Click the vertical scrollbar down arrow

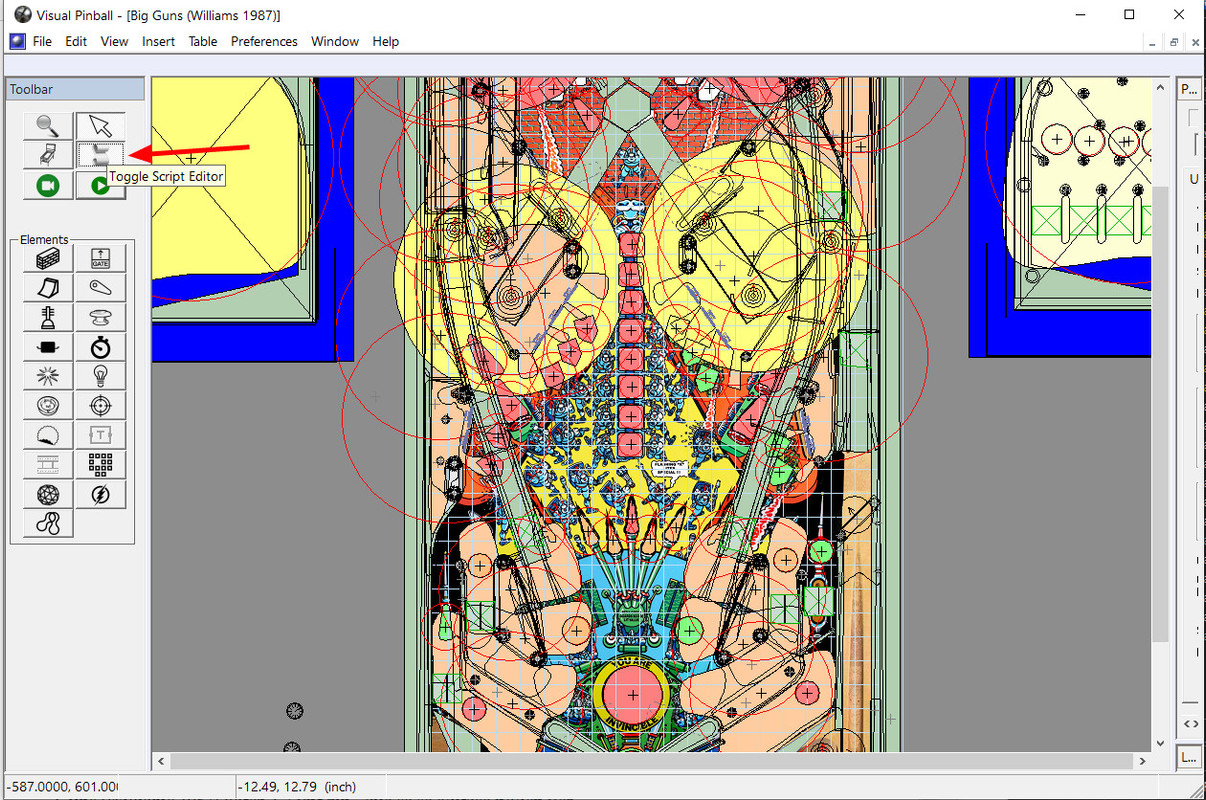1160,743
